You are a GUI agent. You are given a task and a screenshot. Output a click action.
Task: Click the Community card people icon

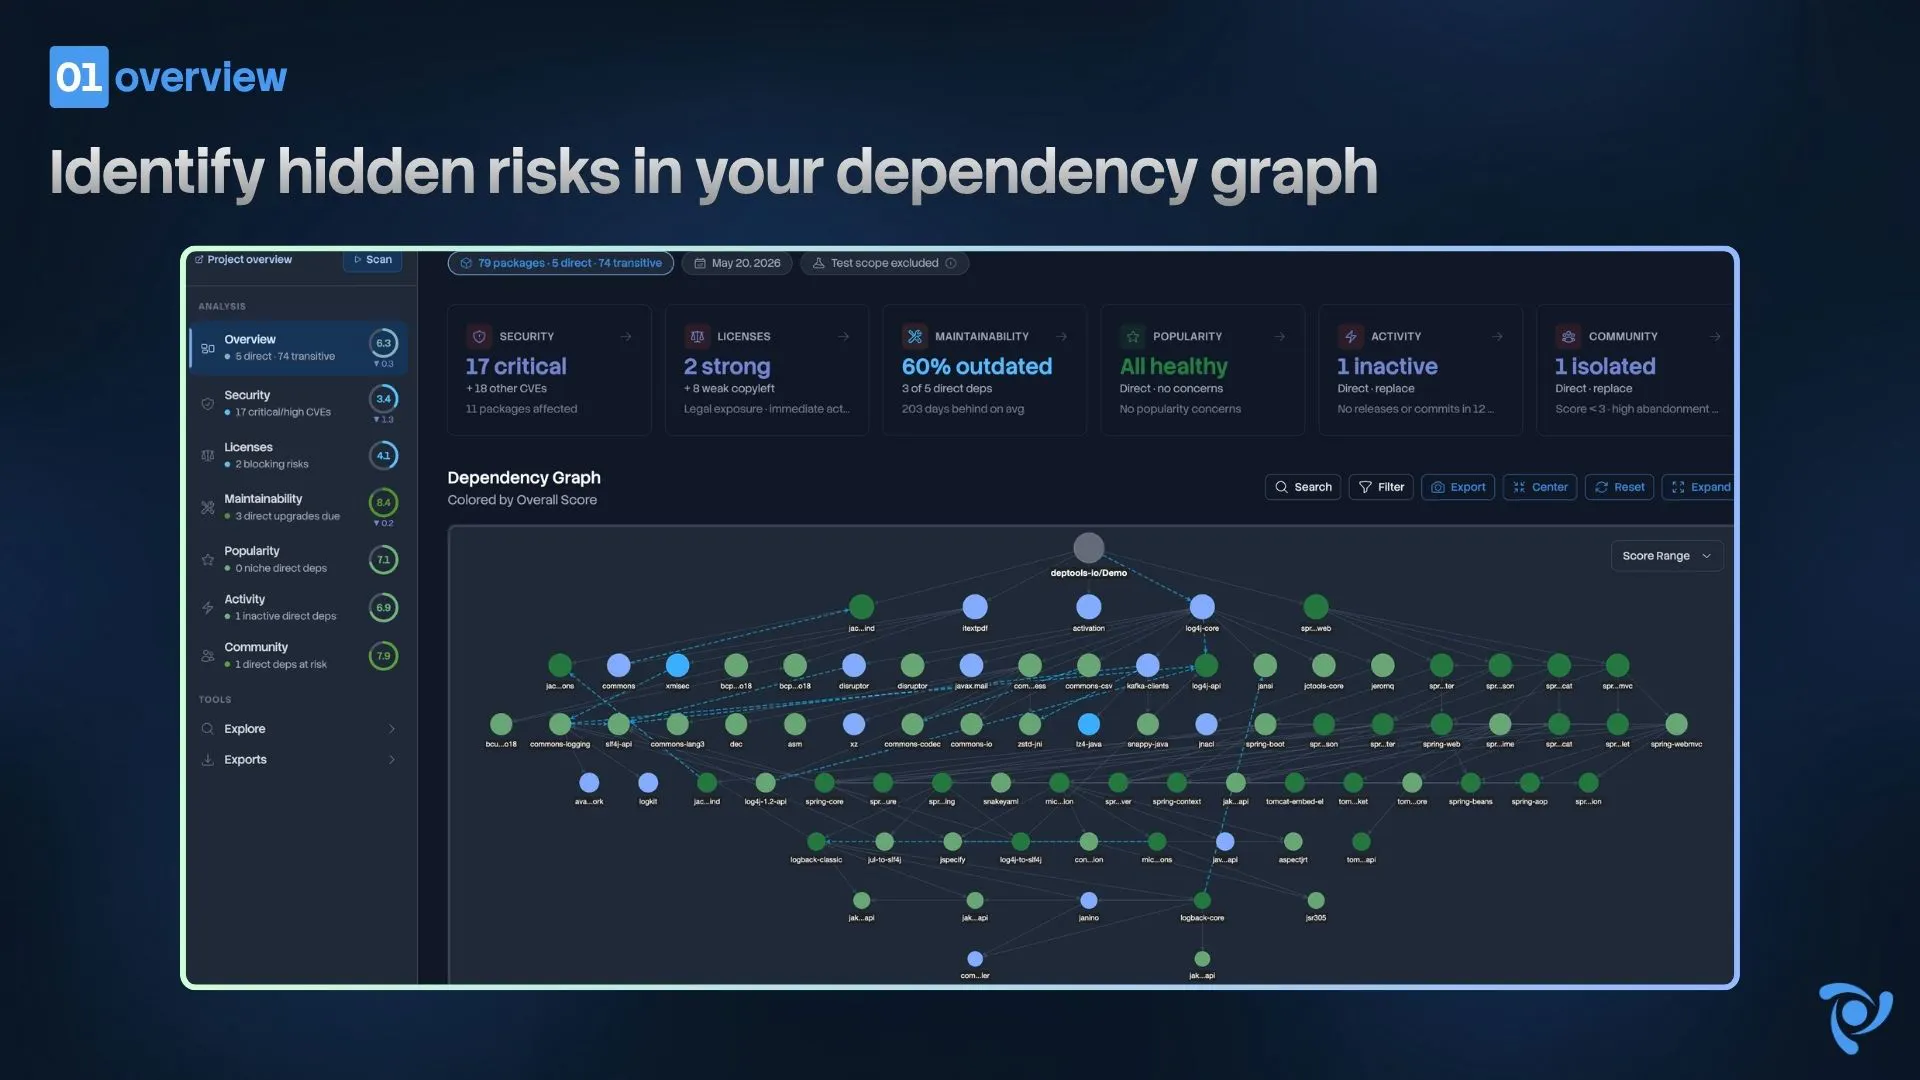pyautogui.click(x=1569, y=336)
